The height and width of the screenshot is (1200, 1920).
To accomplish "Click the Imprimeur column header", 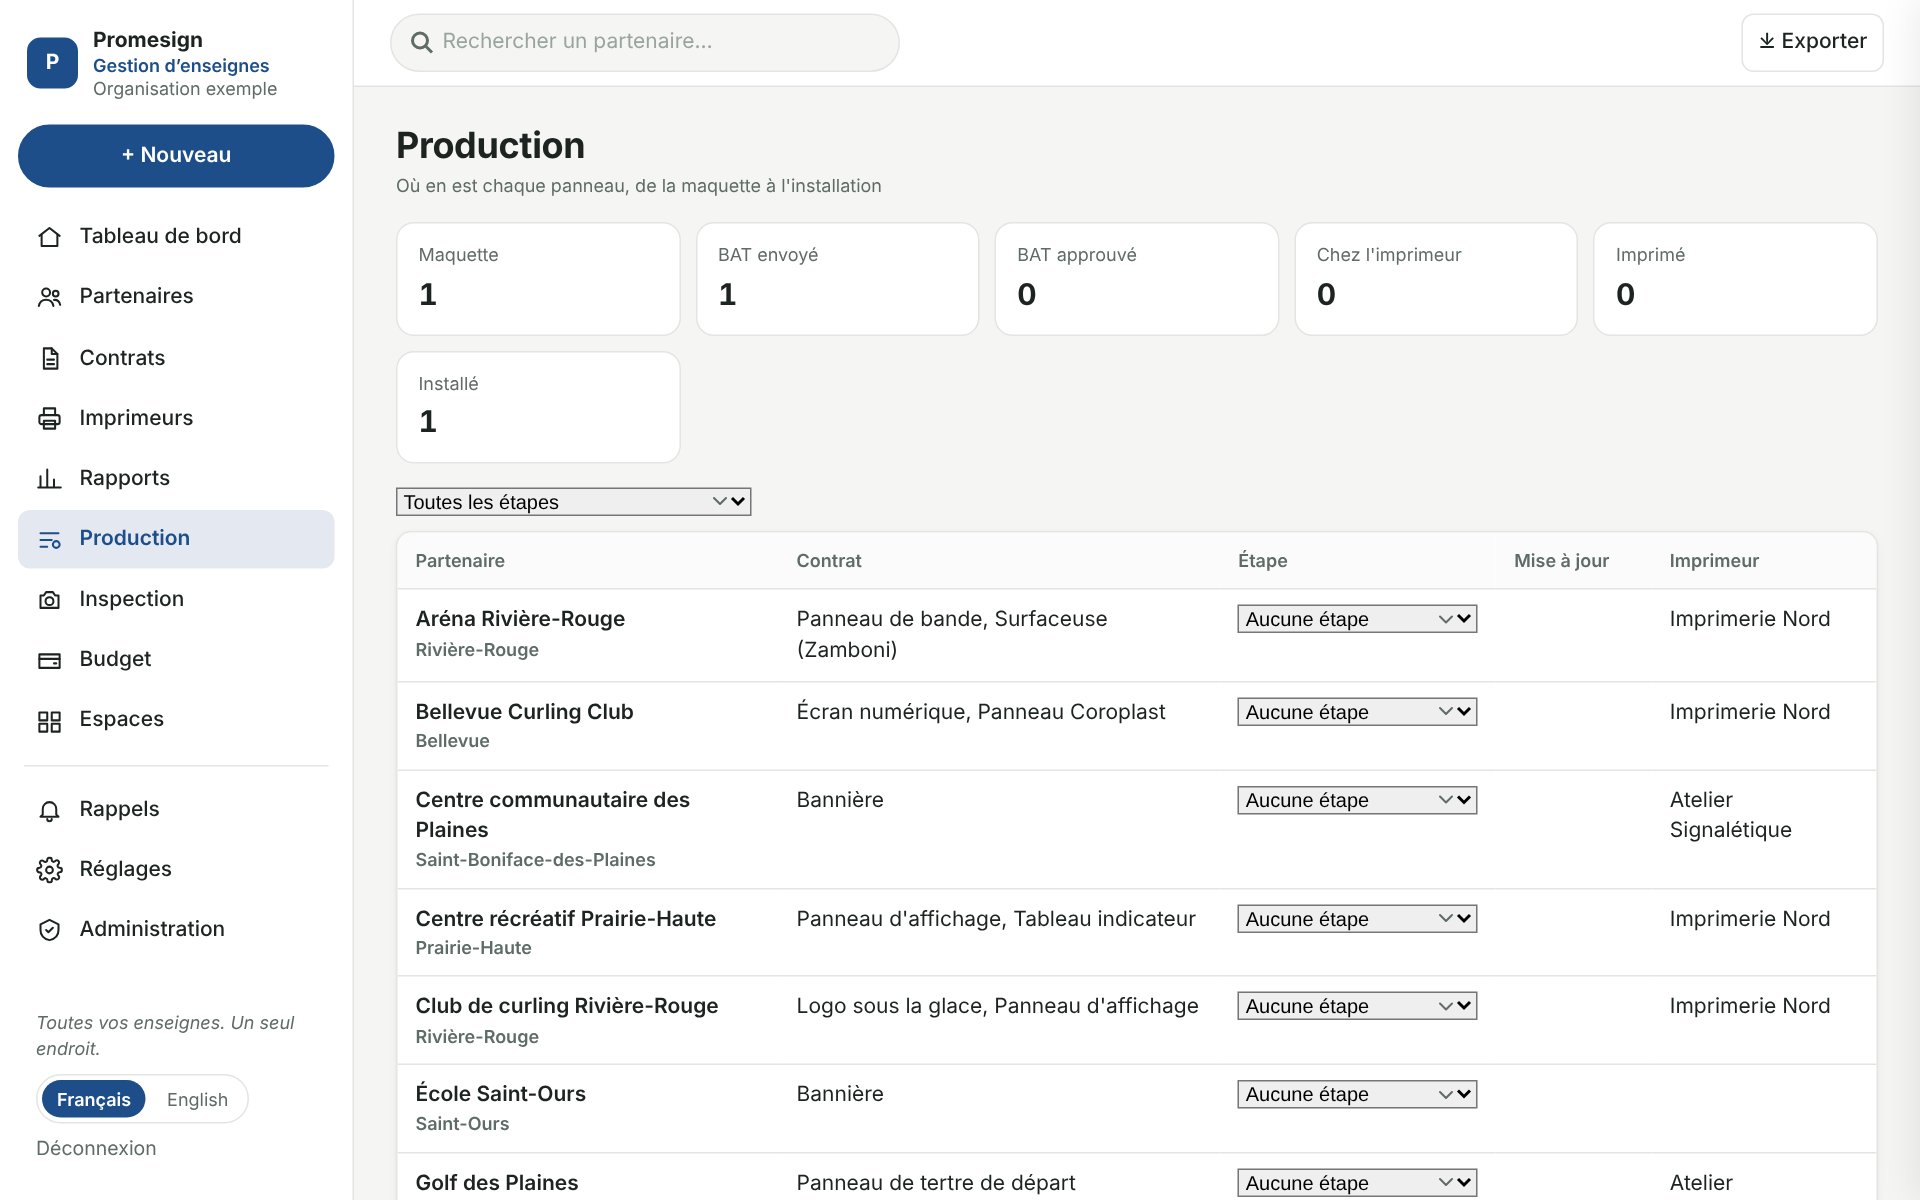I will coord(1714,561).
